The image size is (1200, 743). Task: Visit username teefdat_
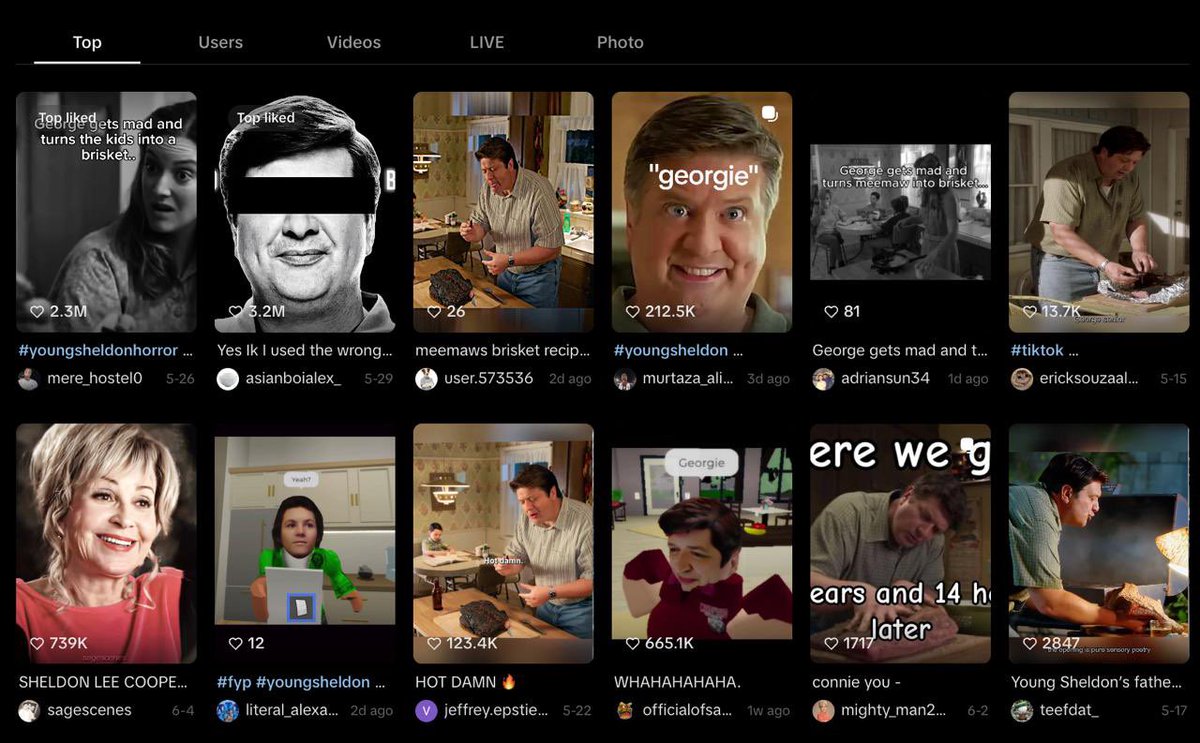(1068, 711)
